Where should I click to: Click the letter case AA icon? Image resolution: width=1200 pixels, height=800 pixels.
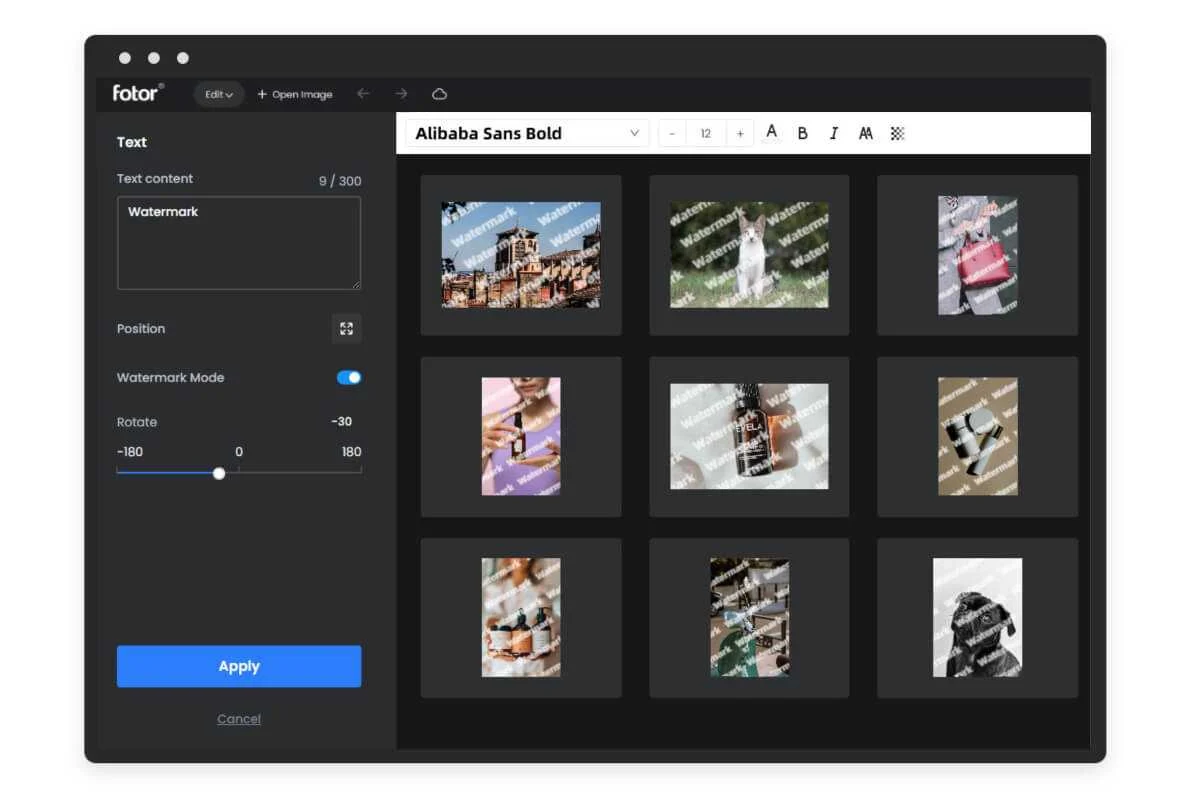click(865, 132)
